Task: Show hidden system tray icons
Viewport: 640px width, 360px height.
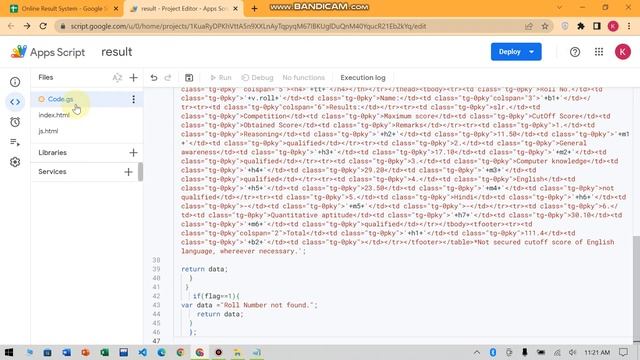Action: (477, 352)
